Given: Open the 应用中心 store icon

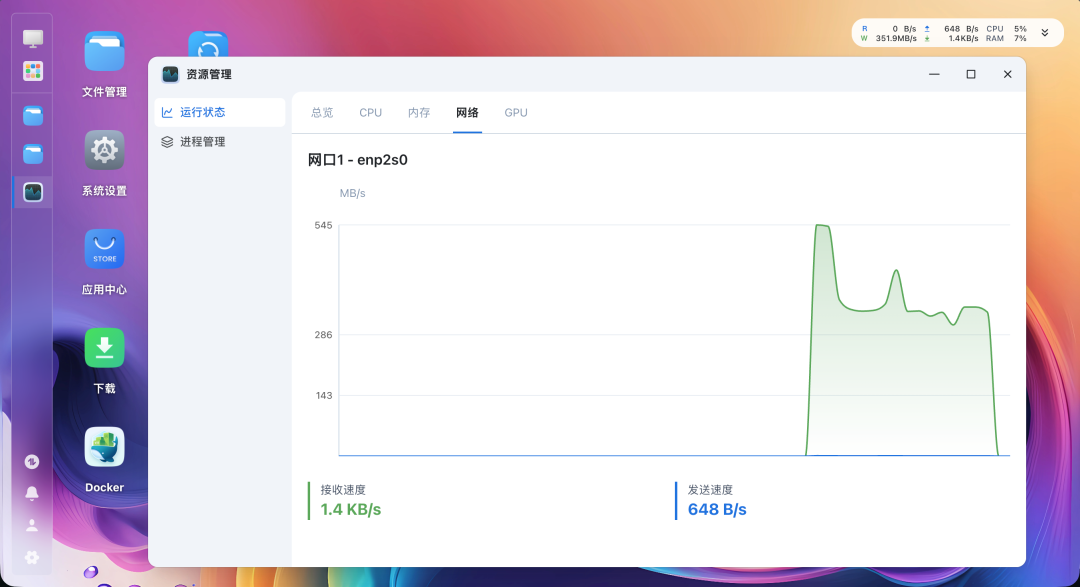Looking at the screenshot, I should pyautogui.click(x=103, y=248).
